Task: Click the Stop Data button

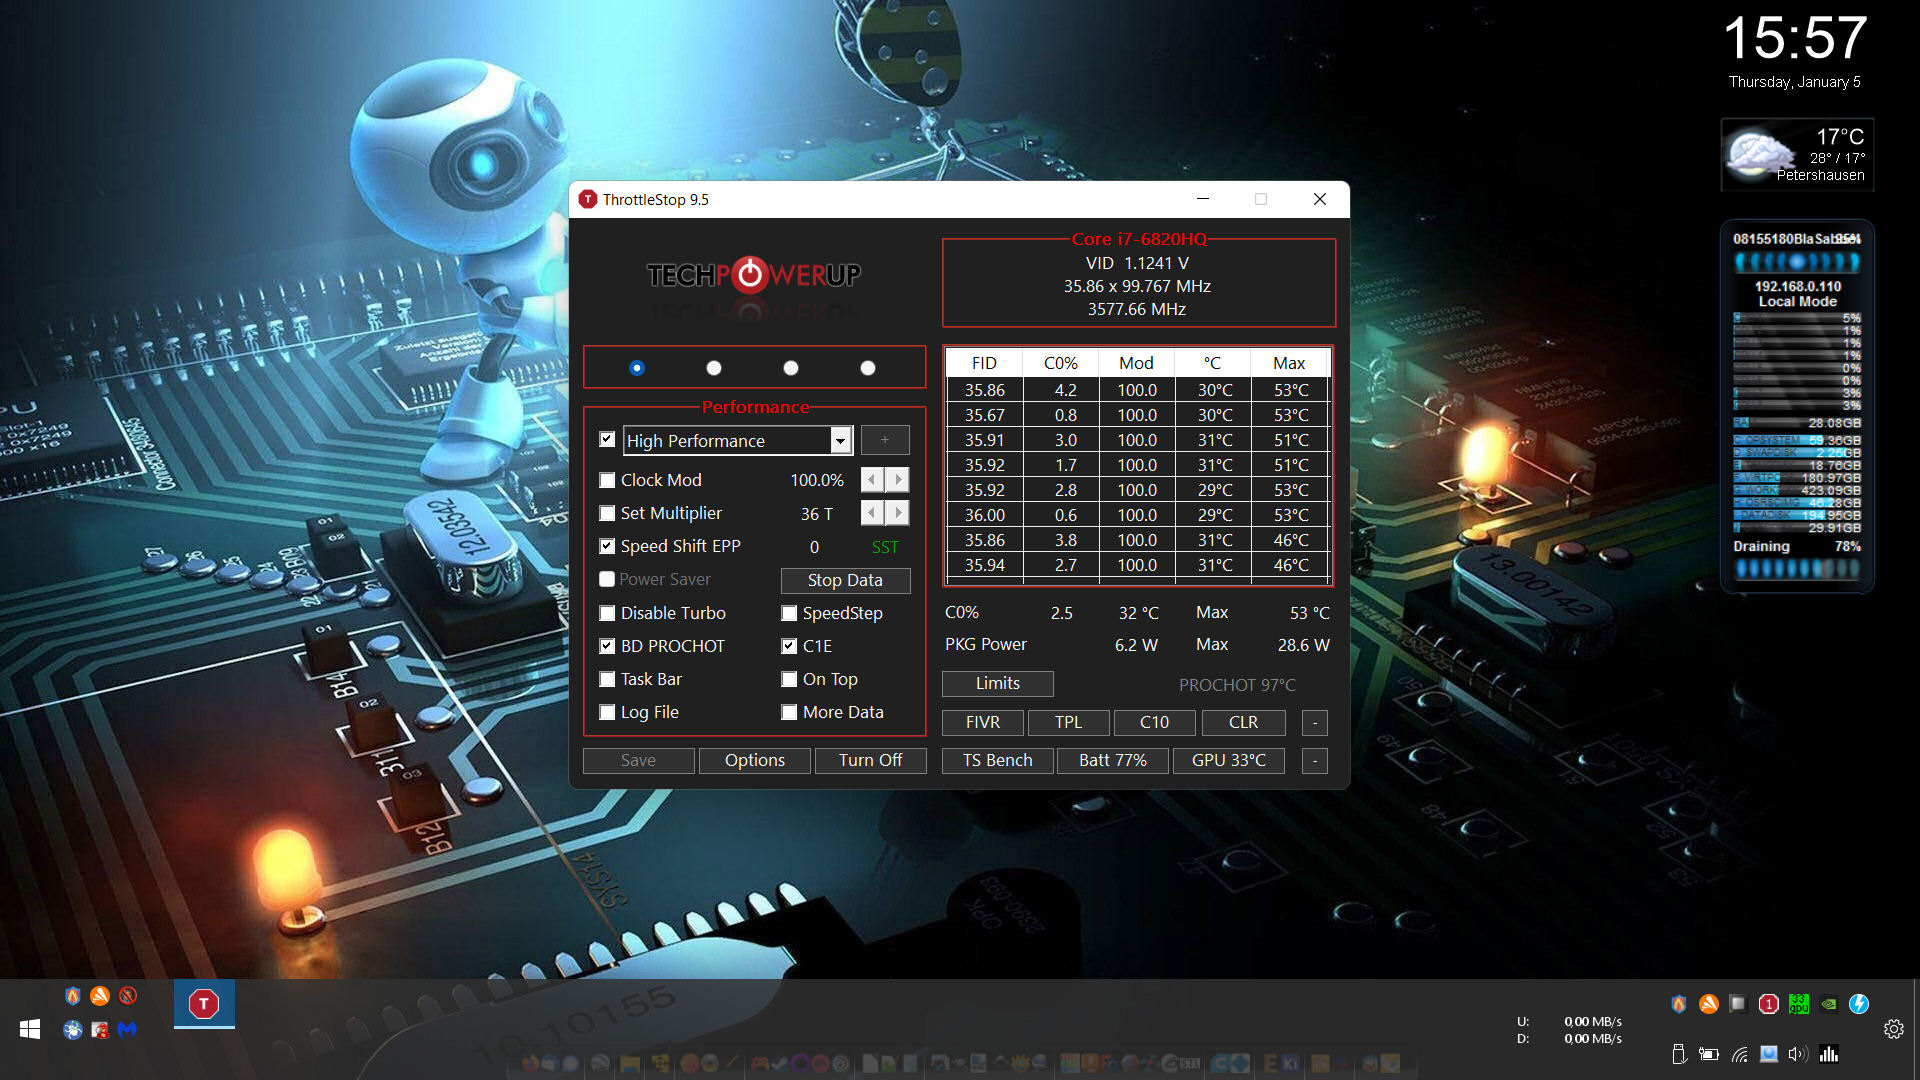Action: (845, 580)
